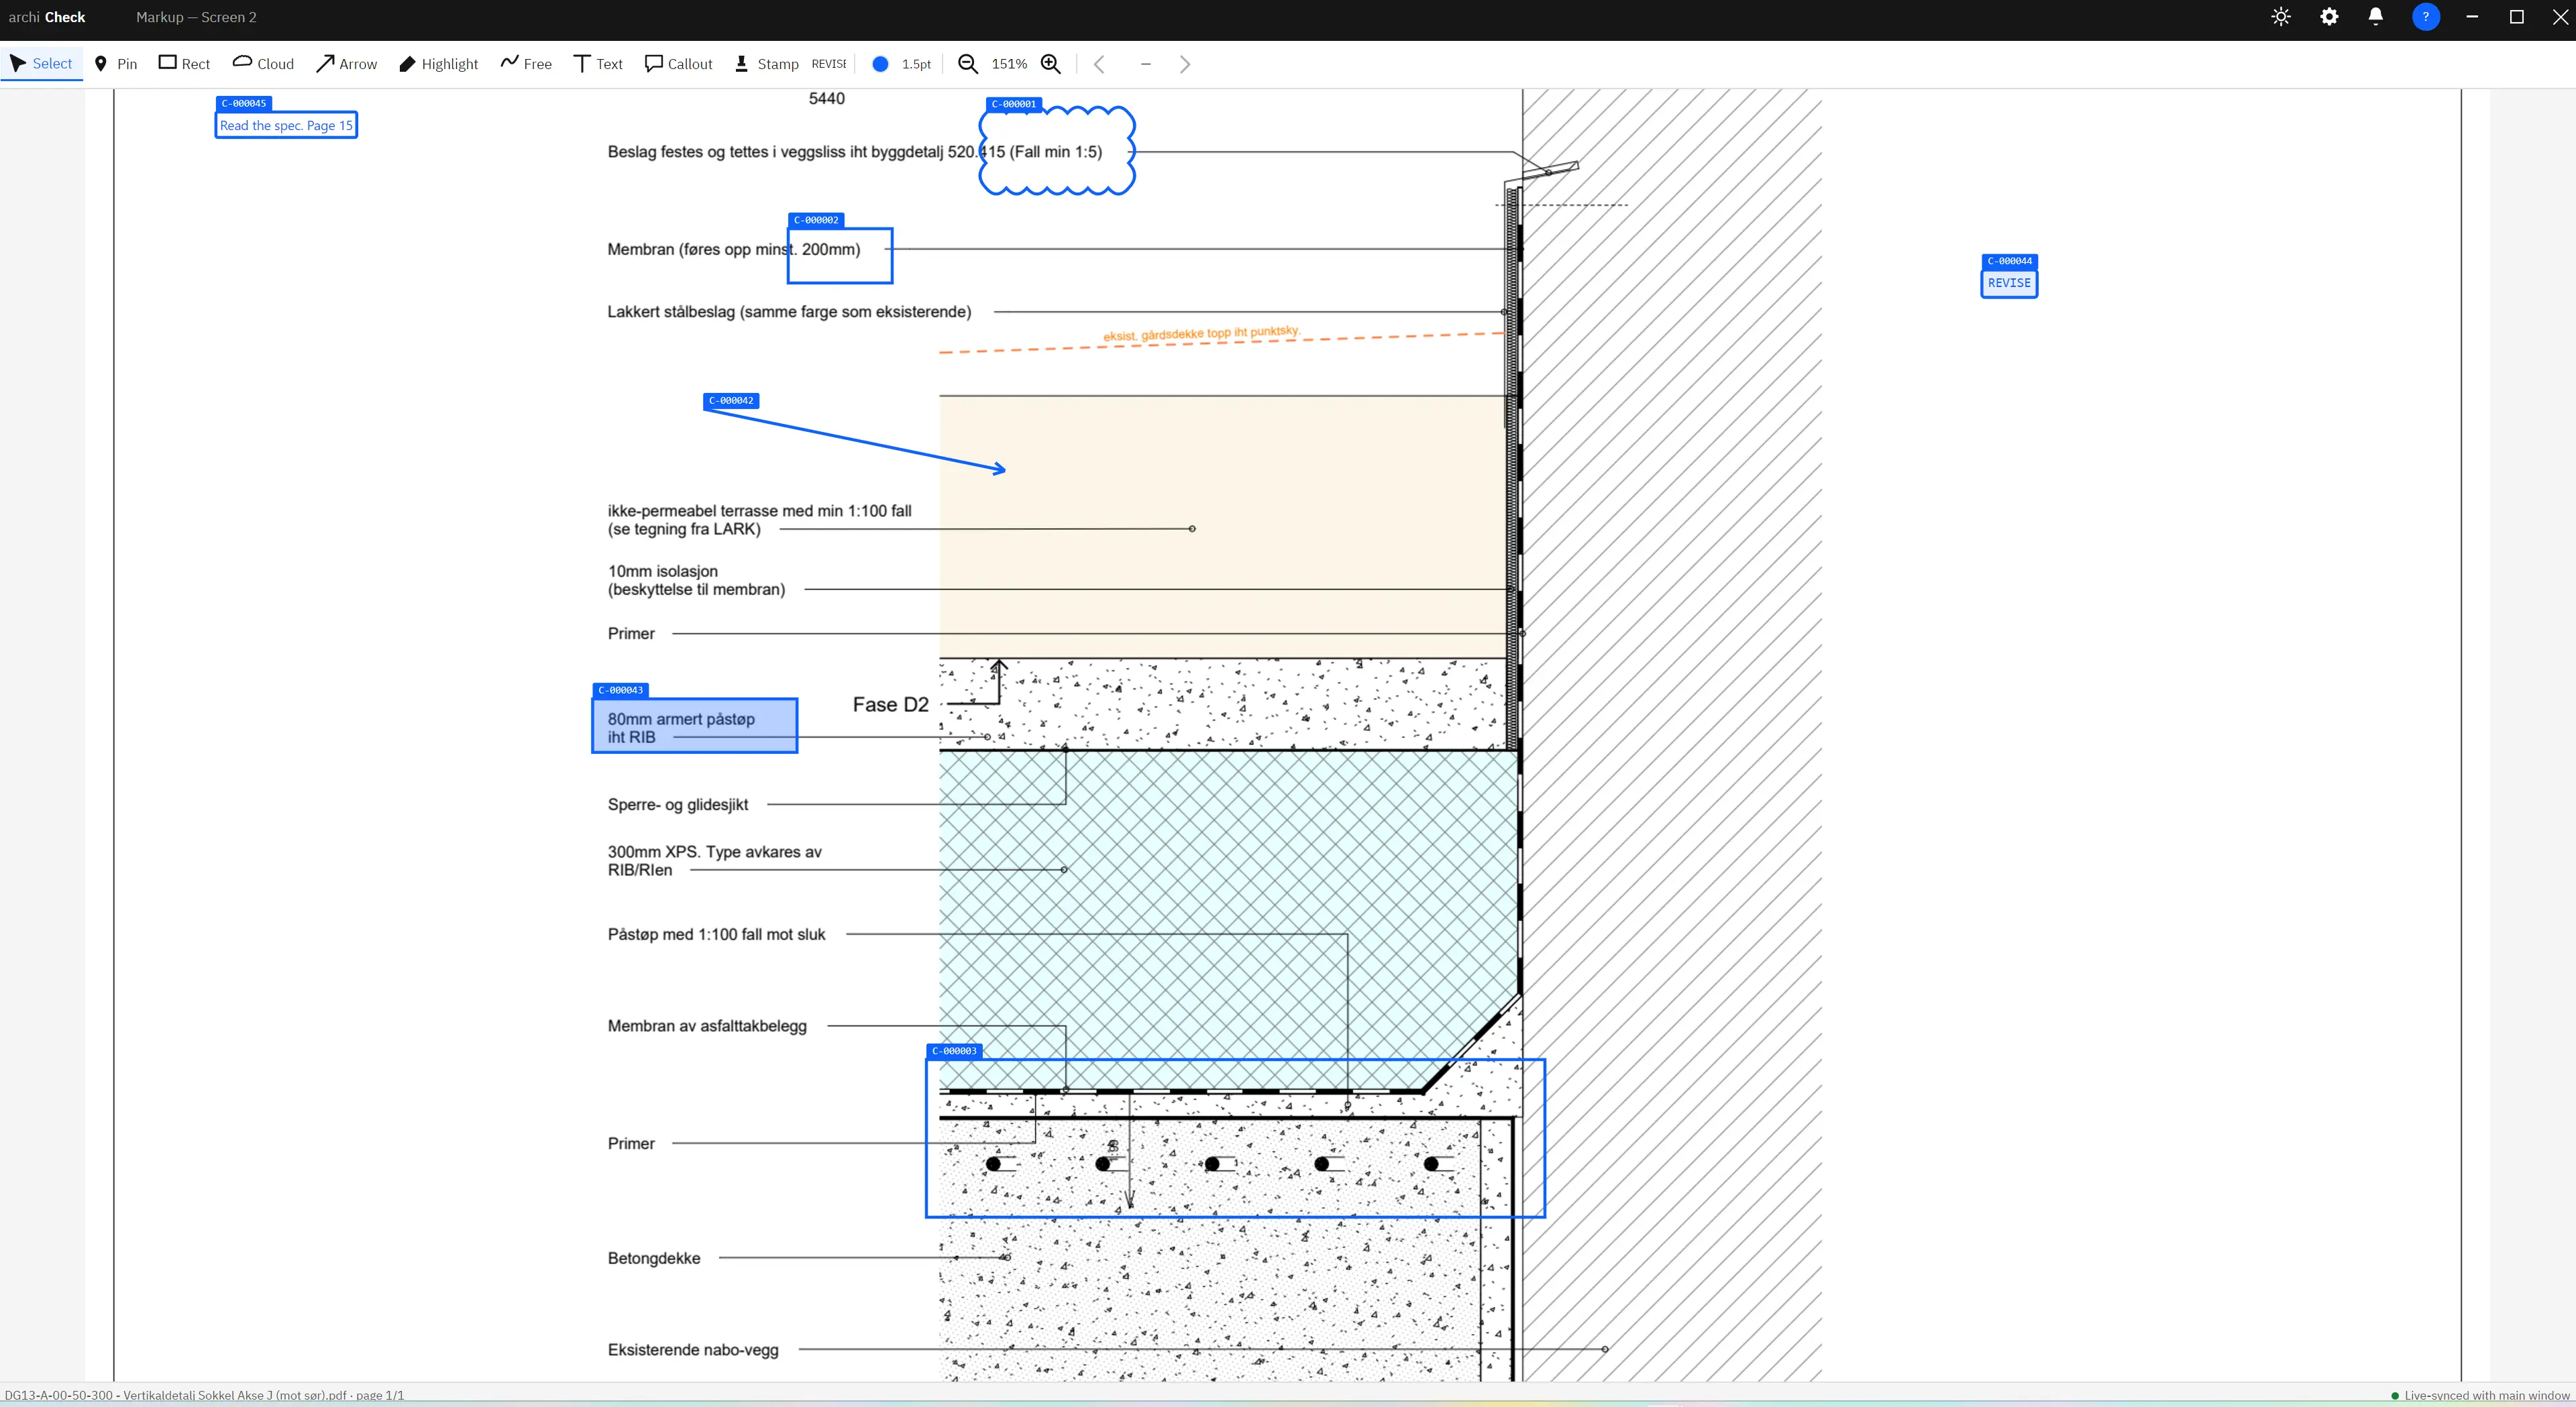Select the C-000045 comment tag

tap(244, 103)
